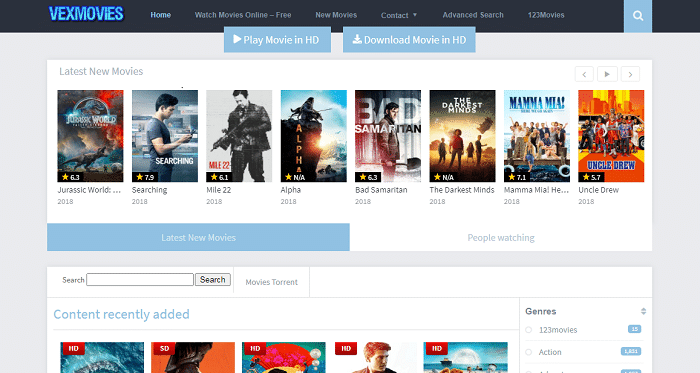Click the Searching title link
The height and width of the screenshot is (373, 700).
coord(150,190)
